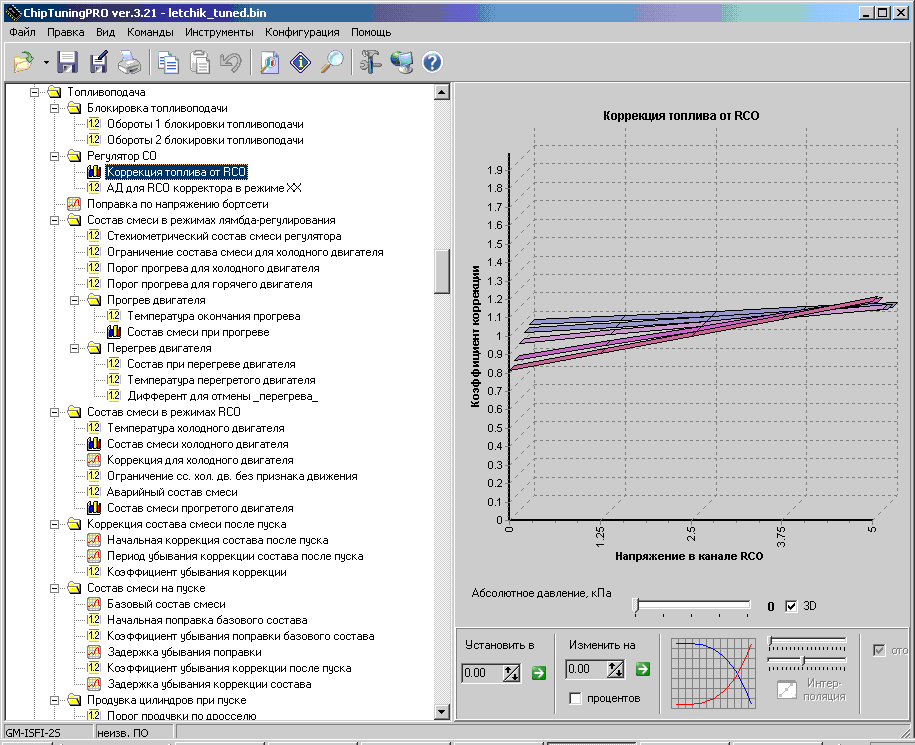Click the Copy toolbar icon
The height and width of the screenshot is (745, 915).
[x=168, y=63]
